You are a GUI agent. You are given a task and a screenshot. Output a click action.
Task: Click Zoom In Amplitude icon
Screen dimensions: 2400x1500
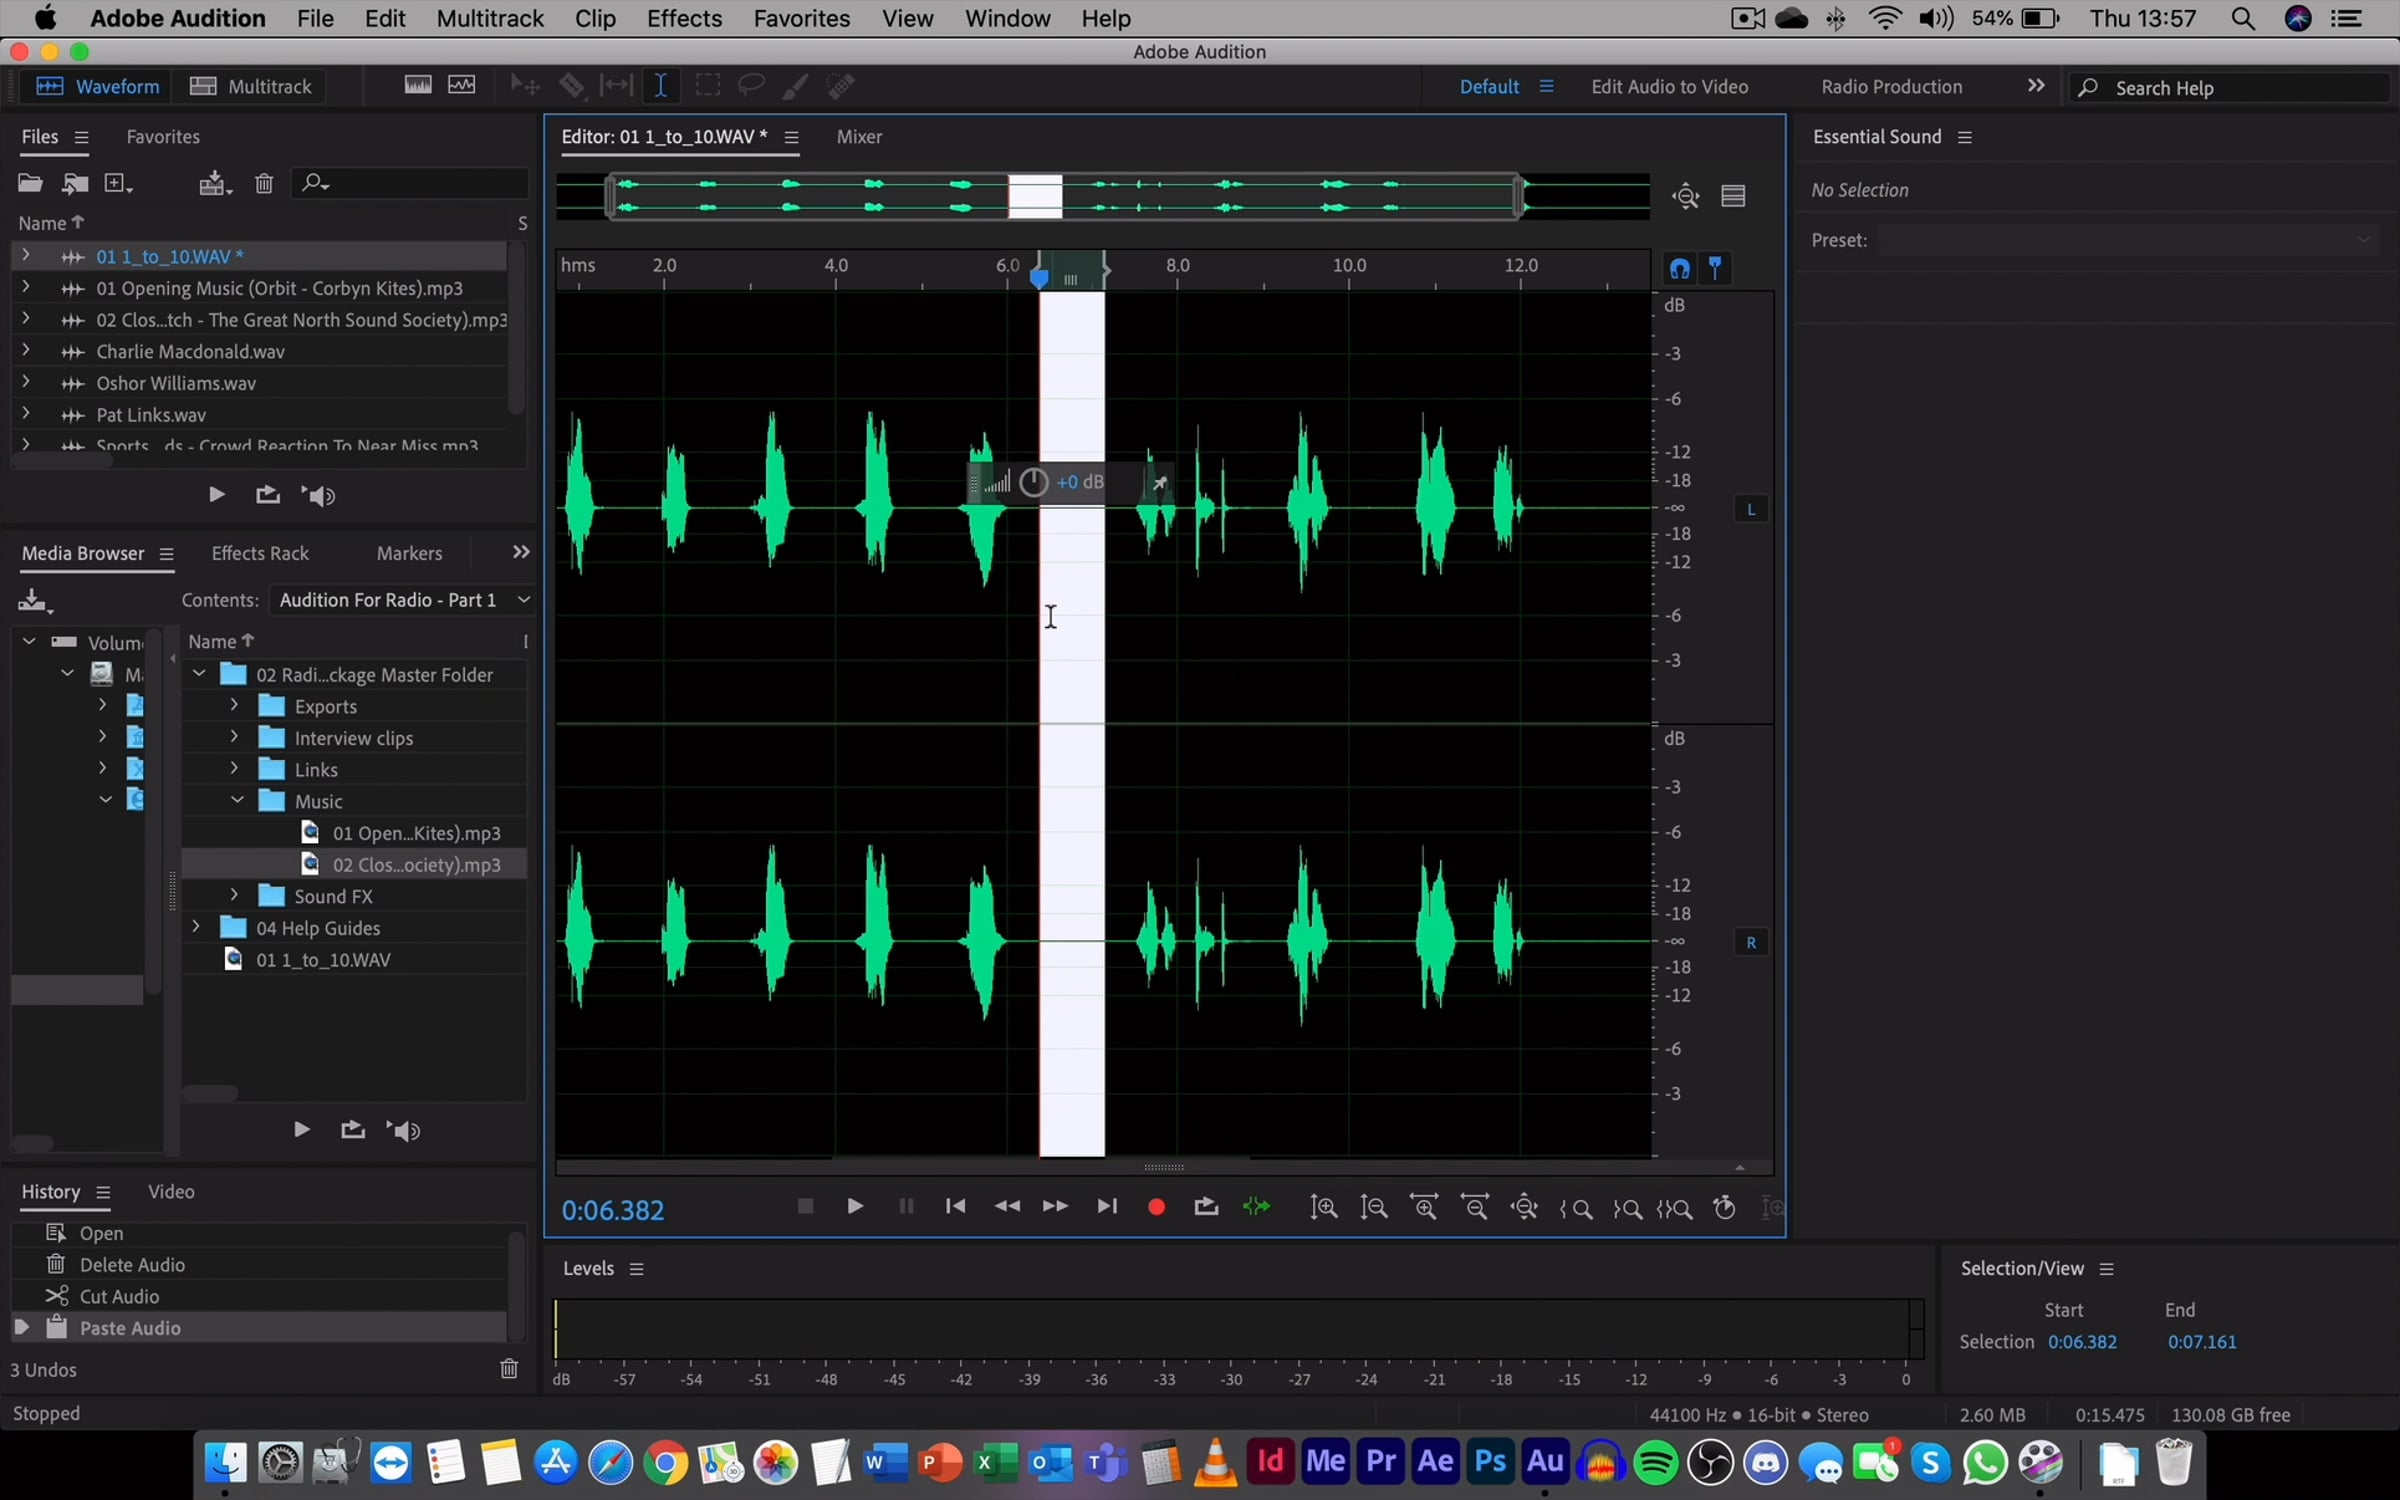1324,1207
